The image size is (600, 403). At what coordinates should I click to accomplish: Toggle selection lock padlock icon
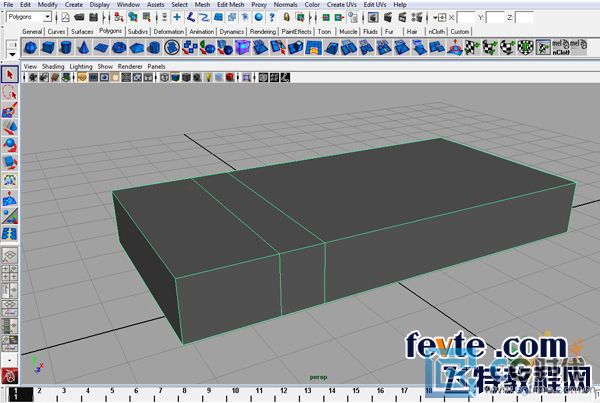pos(286,17)
